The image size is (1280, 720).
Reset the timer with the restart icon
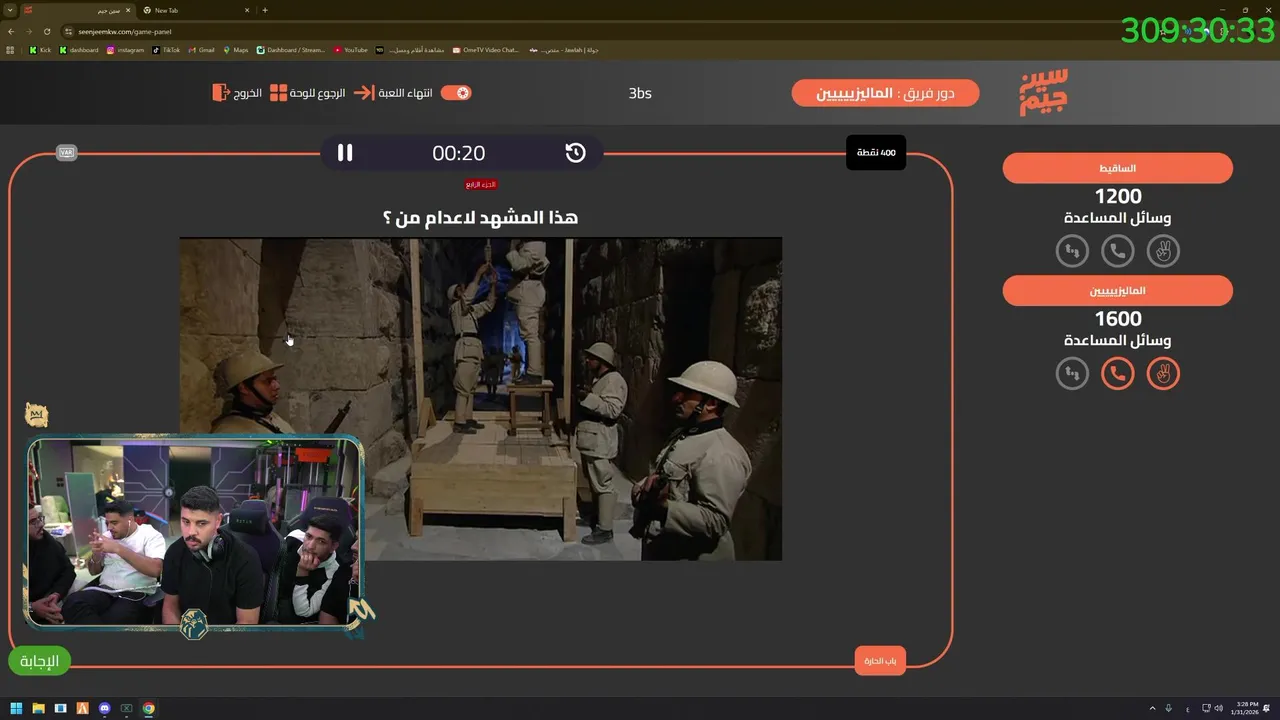pos(575,153)
